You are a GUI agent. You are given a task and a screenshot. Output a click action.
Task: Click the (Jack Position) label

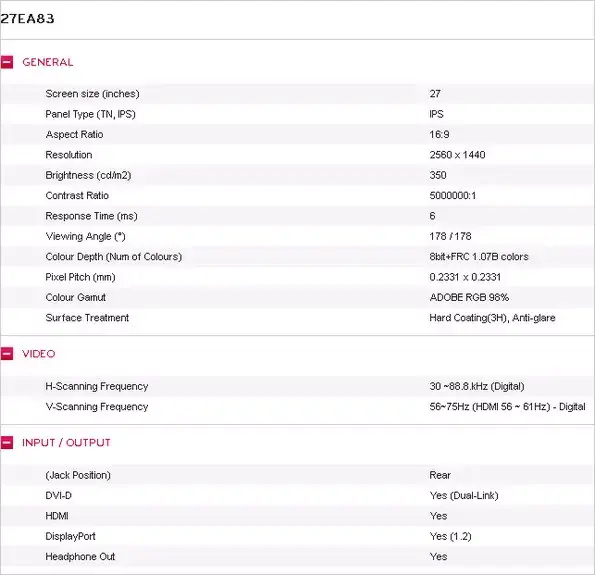click(78, 475)
